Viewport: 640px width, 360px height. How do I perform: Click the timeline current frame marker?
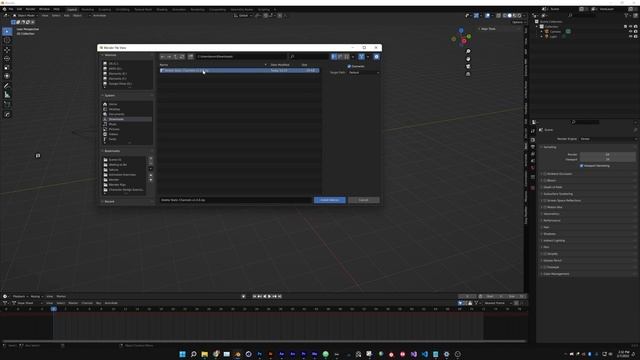point(53,309)
